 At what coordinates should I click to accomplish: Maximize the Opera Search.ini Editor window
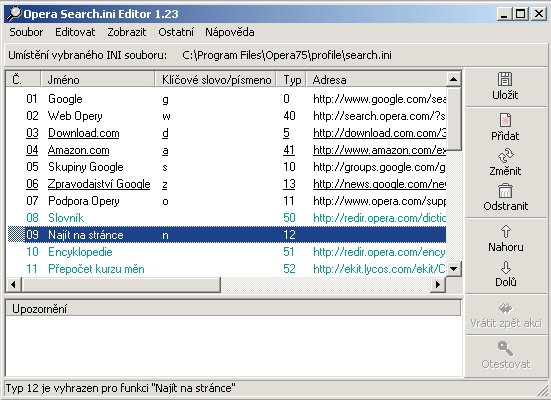tap(520, 14)
